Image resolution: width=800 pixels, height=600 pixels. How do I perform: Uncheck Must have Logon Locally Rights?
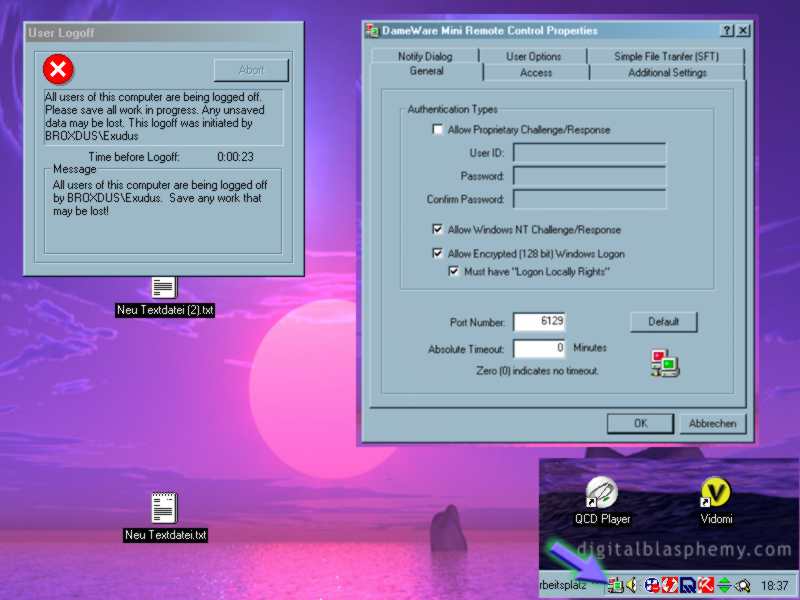point(454,271)
